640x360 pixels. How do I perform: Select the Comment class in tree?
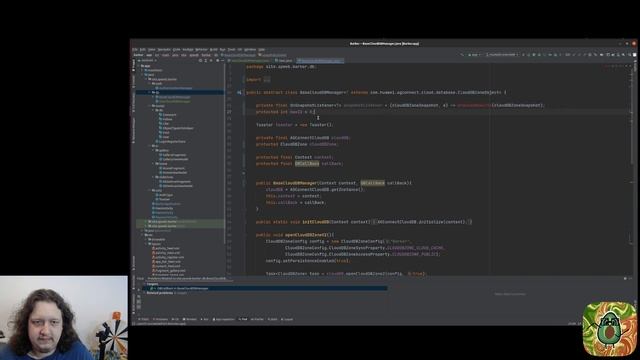pos(169,115)
